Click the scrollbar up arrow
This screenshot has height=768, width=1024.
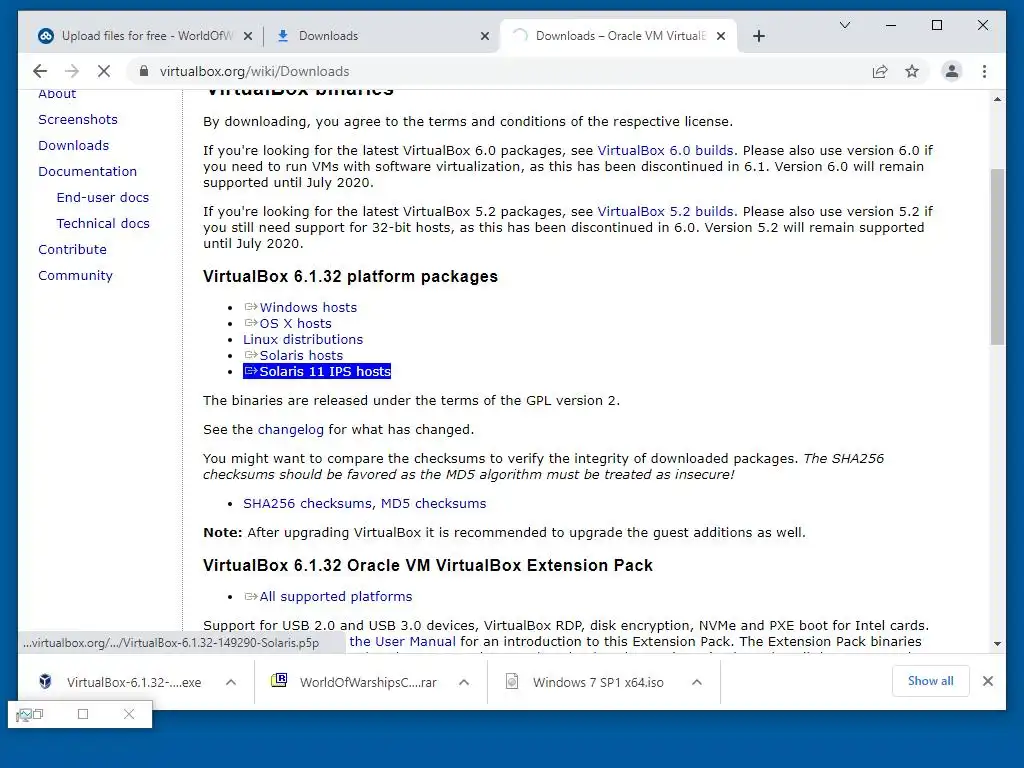pyautogui.click(x=997, y=99)
